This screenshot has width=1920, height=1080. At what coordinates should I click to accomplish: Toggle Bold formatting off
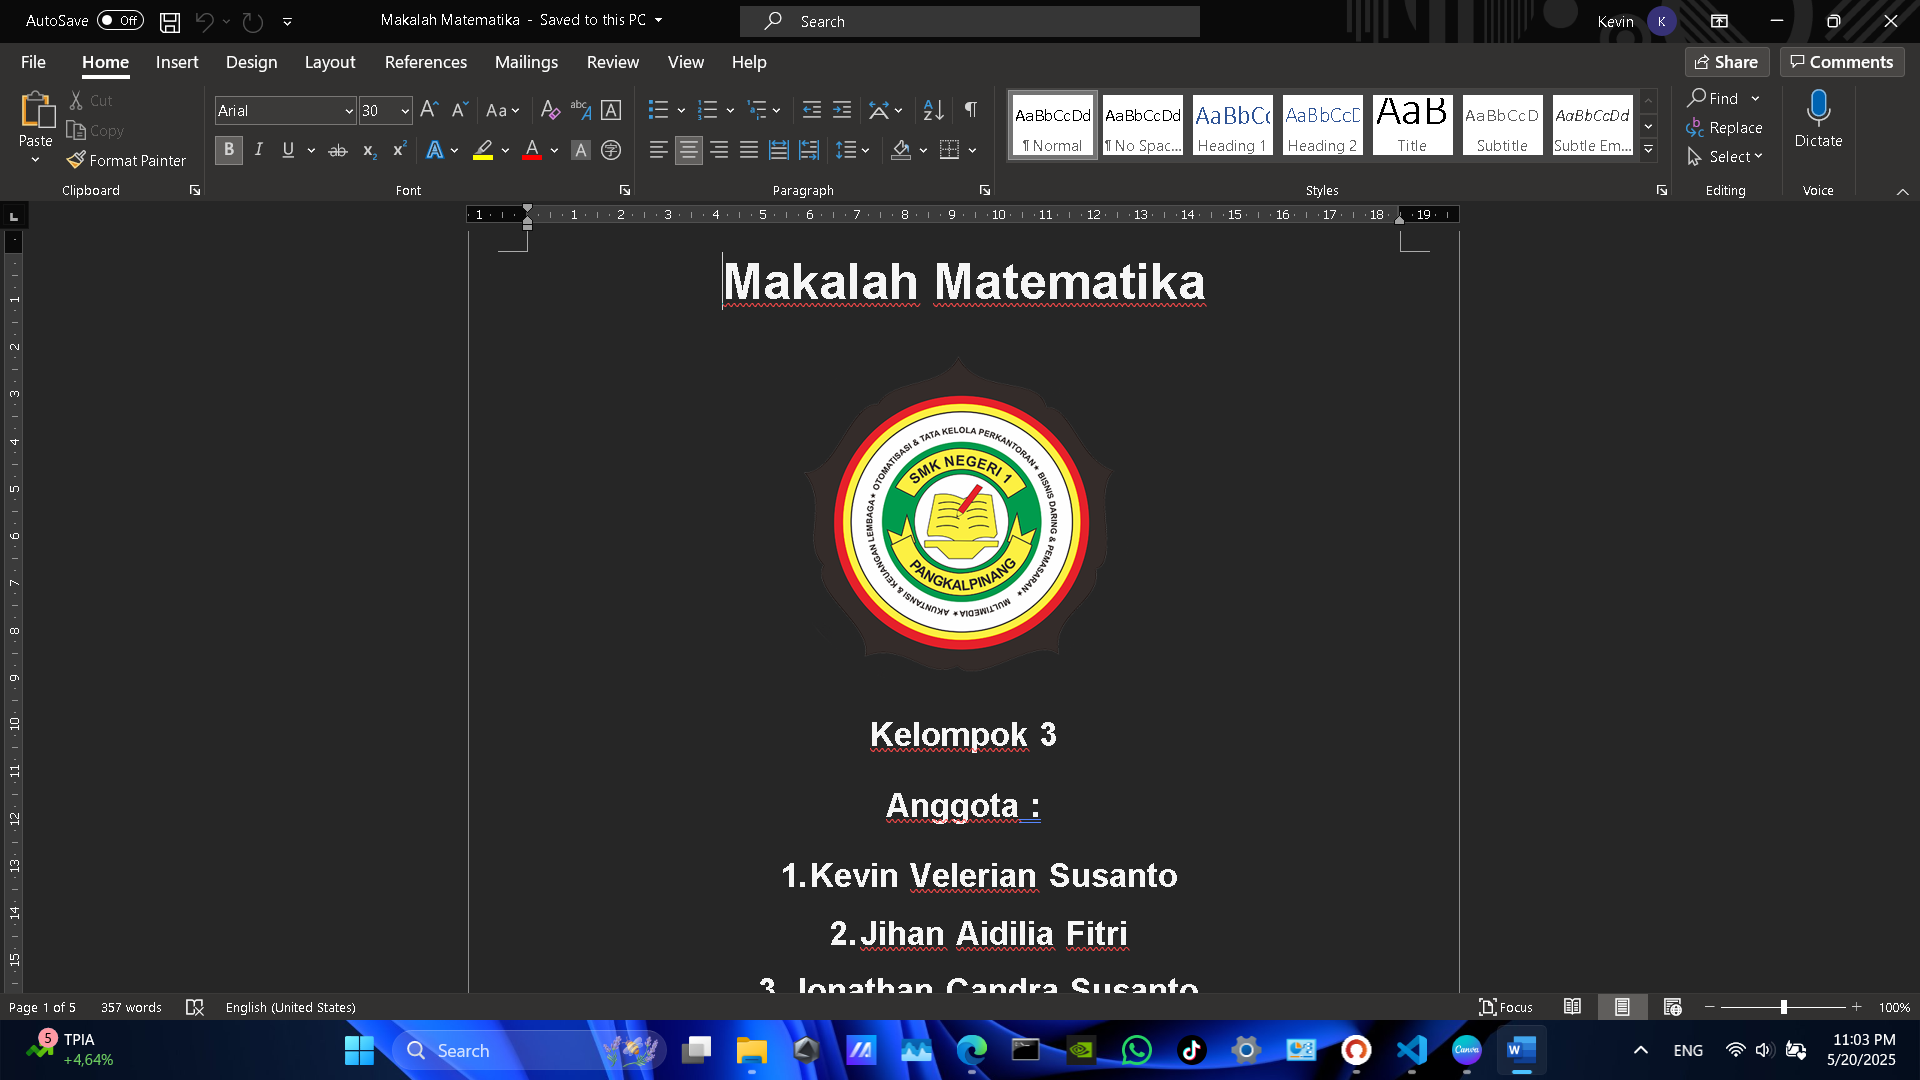[229, 150]
